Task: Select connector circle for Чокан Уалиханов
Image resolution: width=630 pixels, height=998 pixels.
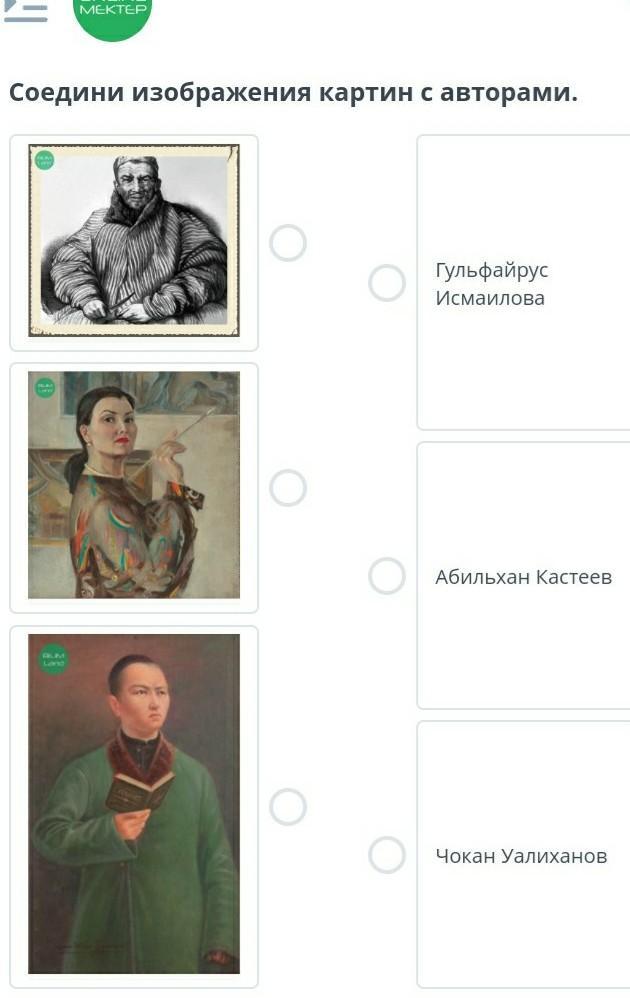Action: pos(387,854)
